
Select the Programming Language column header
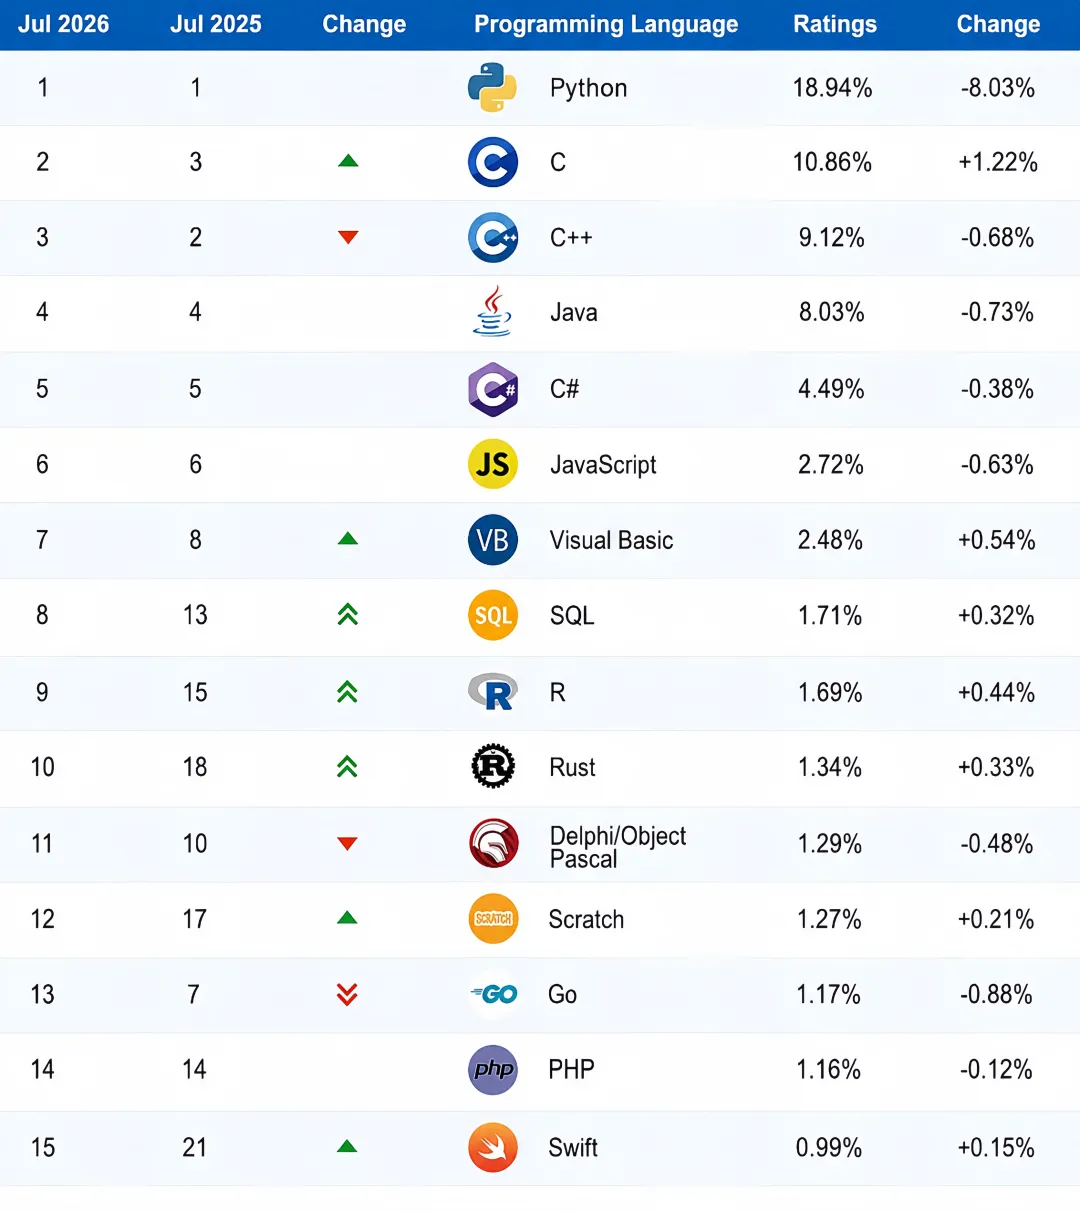coord(606,24)
